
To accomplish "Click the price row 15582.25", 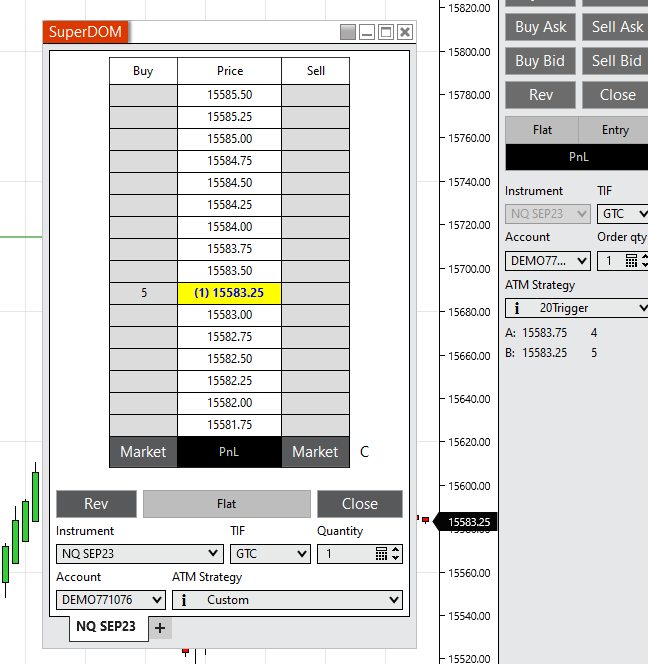I will [229, 381].
